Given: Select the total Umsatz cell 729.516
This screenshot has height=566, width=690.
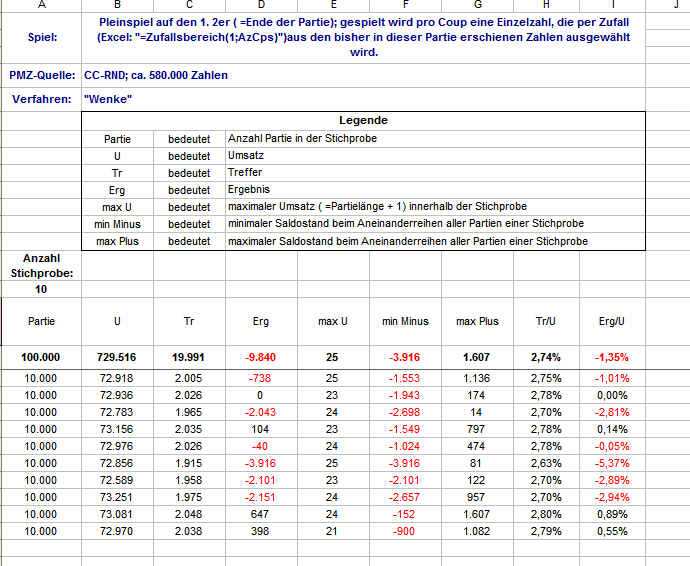Looking at the screenshot, I should (117, 357).
